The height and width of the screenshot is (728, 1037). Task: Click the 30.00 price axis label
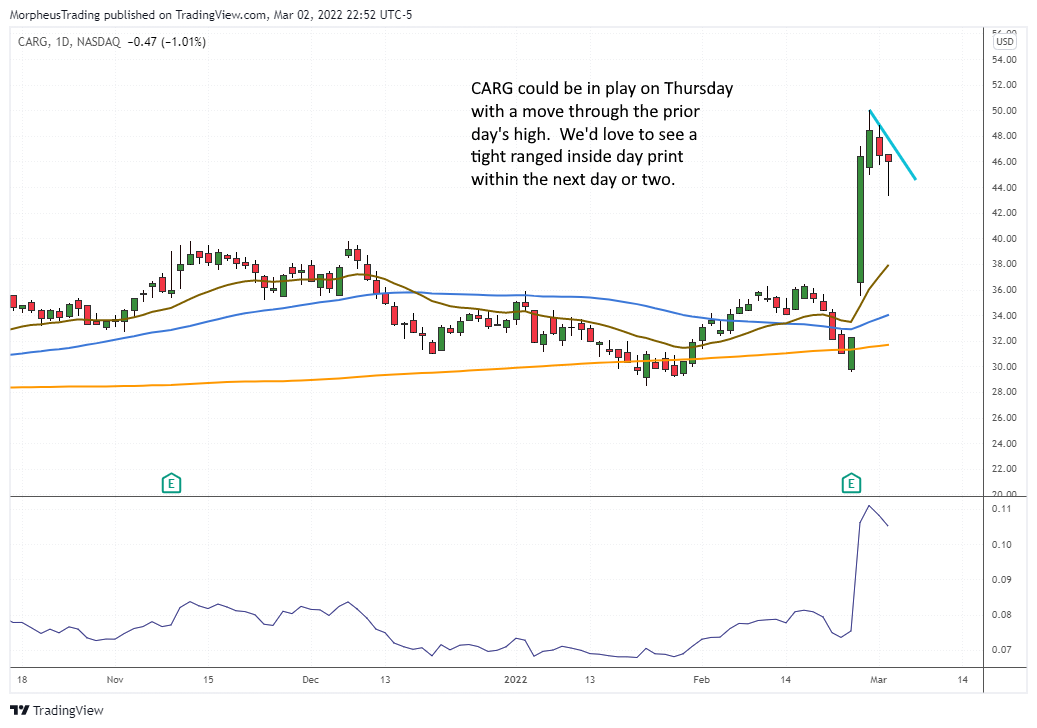click(1004, 366)
